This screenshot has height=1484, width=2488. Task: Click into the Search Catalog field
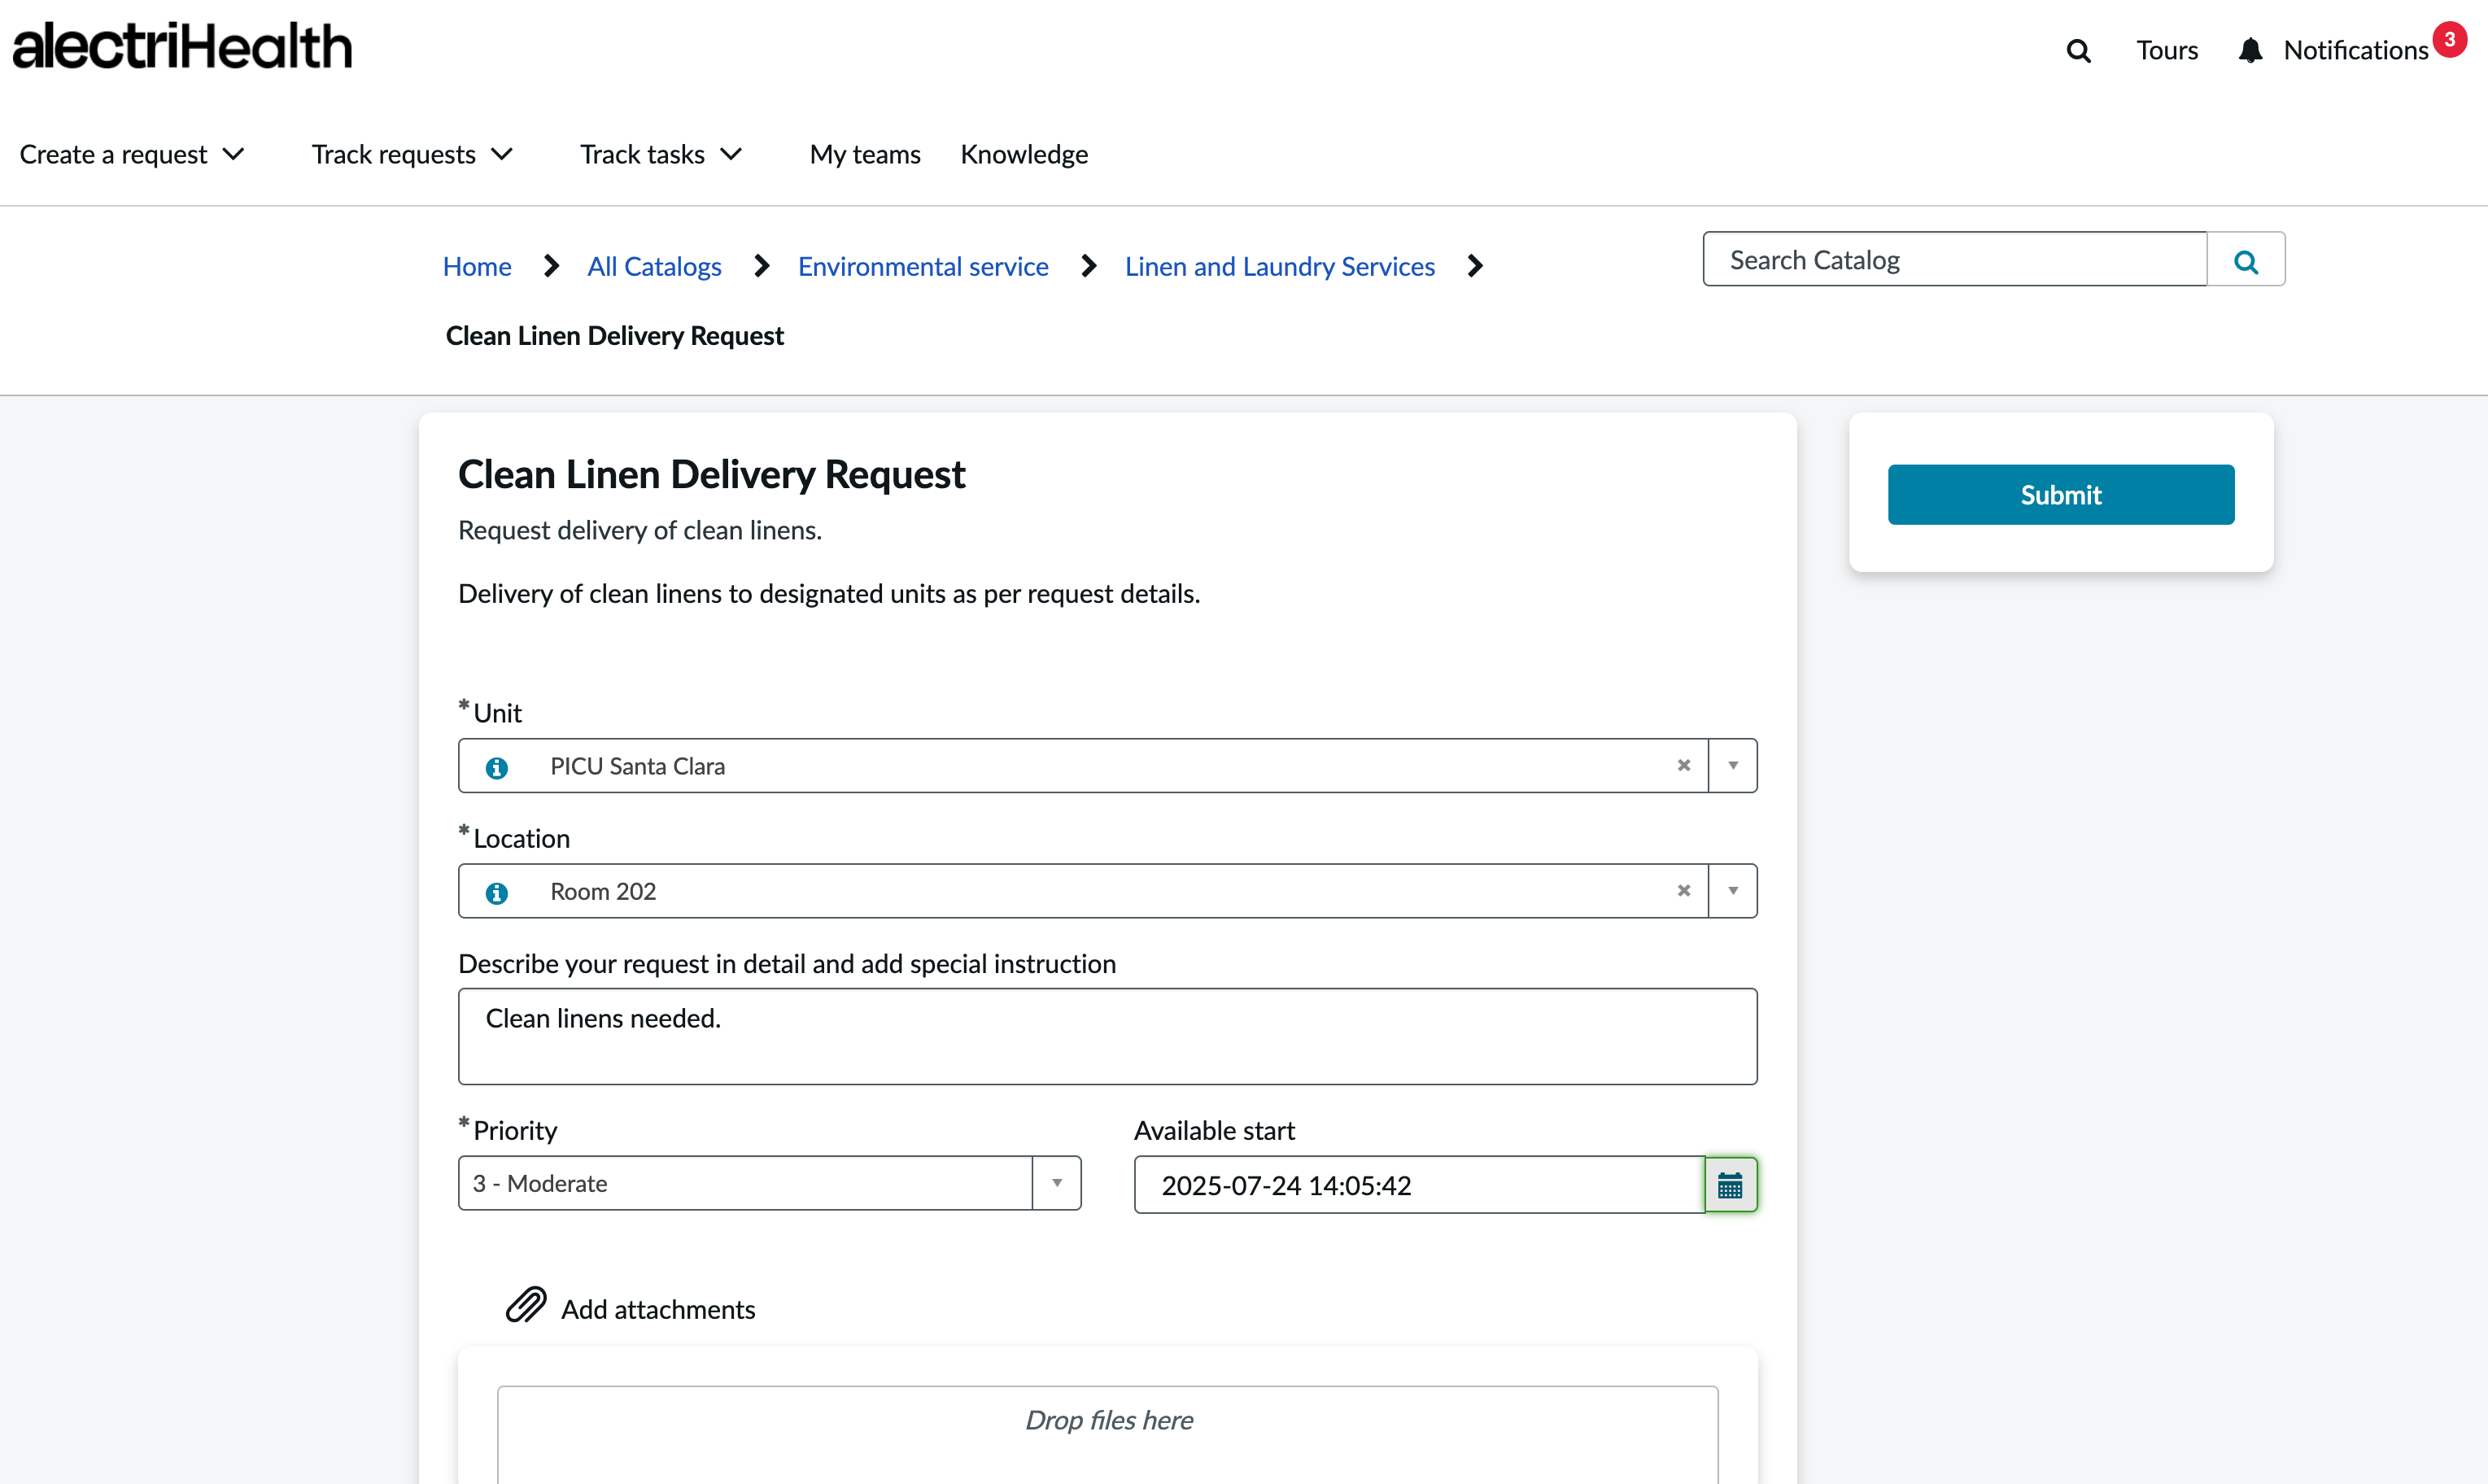pyautogui.click(x=1955, y=260)
